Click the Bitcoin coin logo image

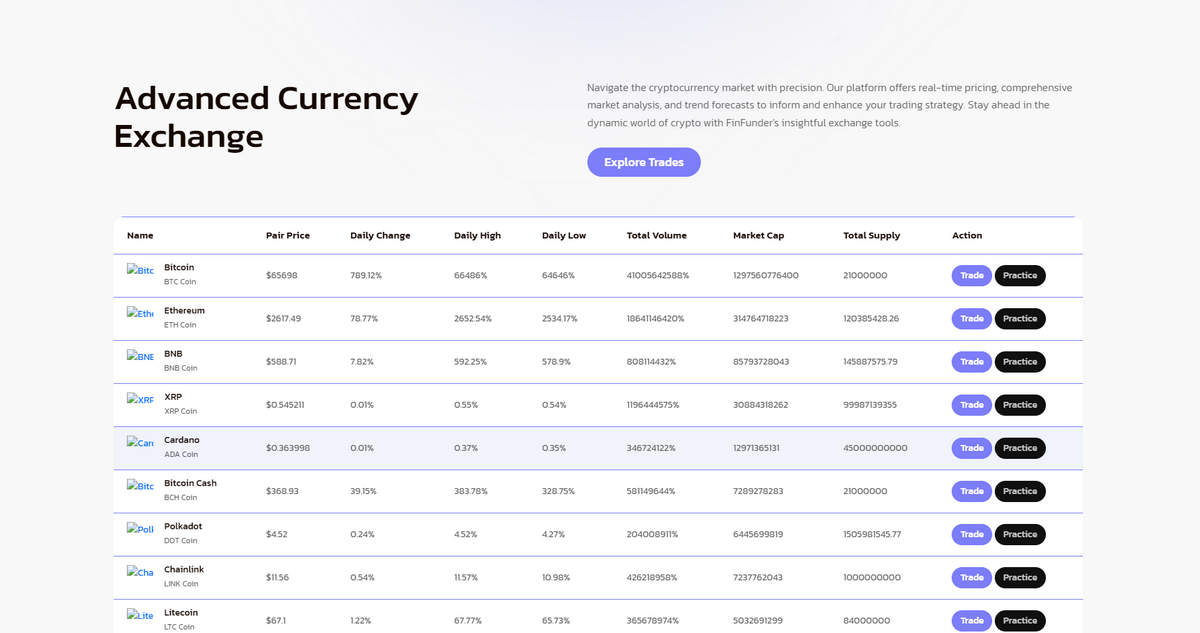click(140, 270)
